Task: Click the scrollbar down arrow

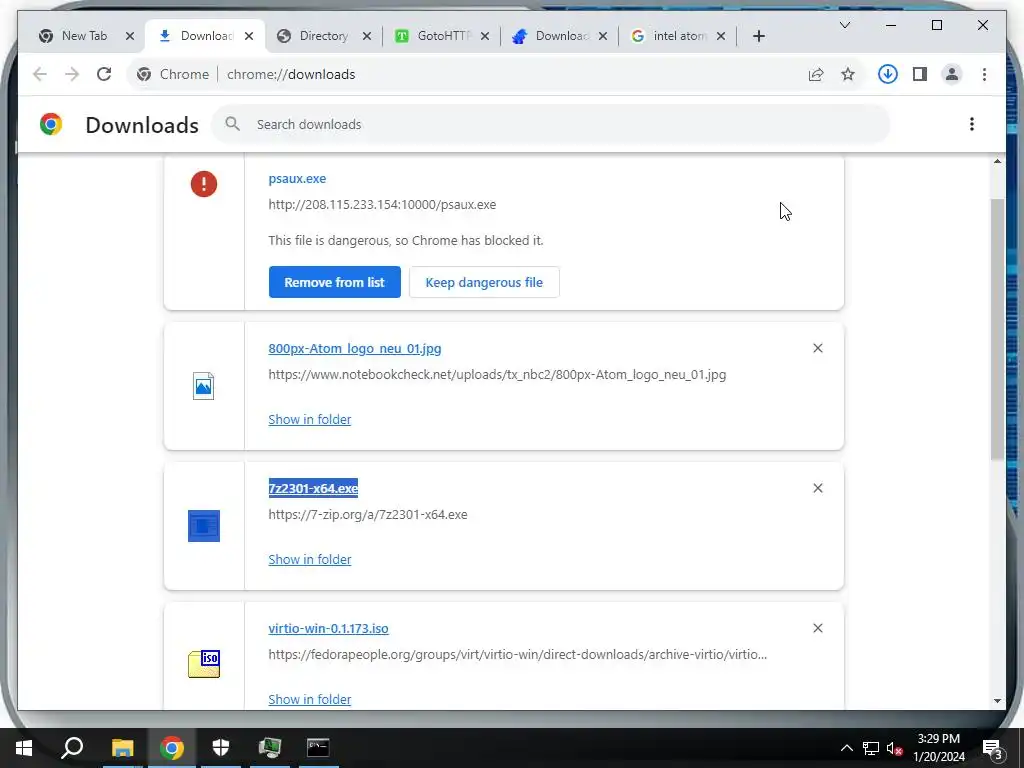Action: (x=997, y=701)
